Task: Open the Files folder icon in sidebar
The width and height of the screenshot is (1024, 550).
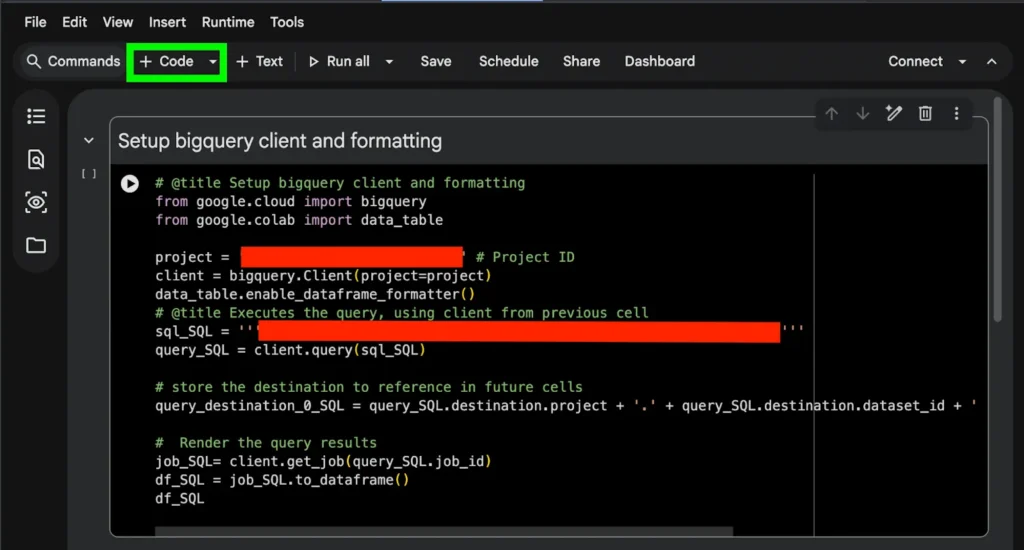Action: coord(36,246)
